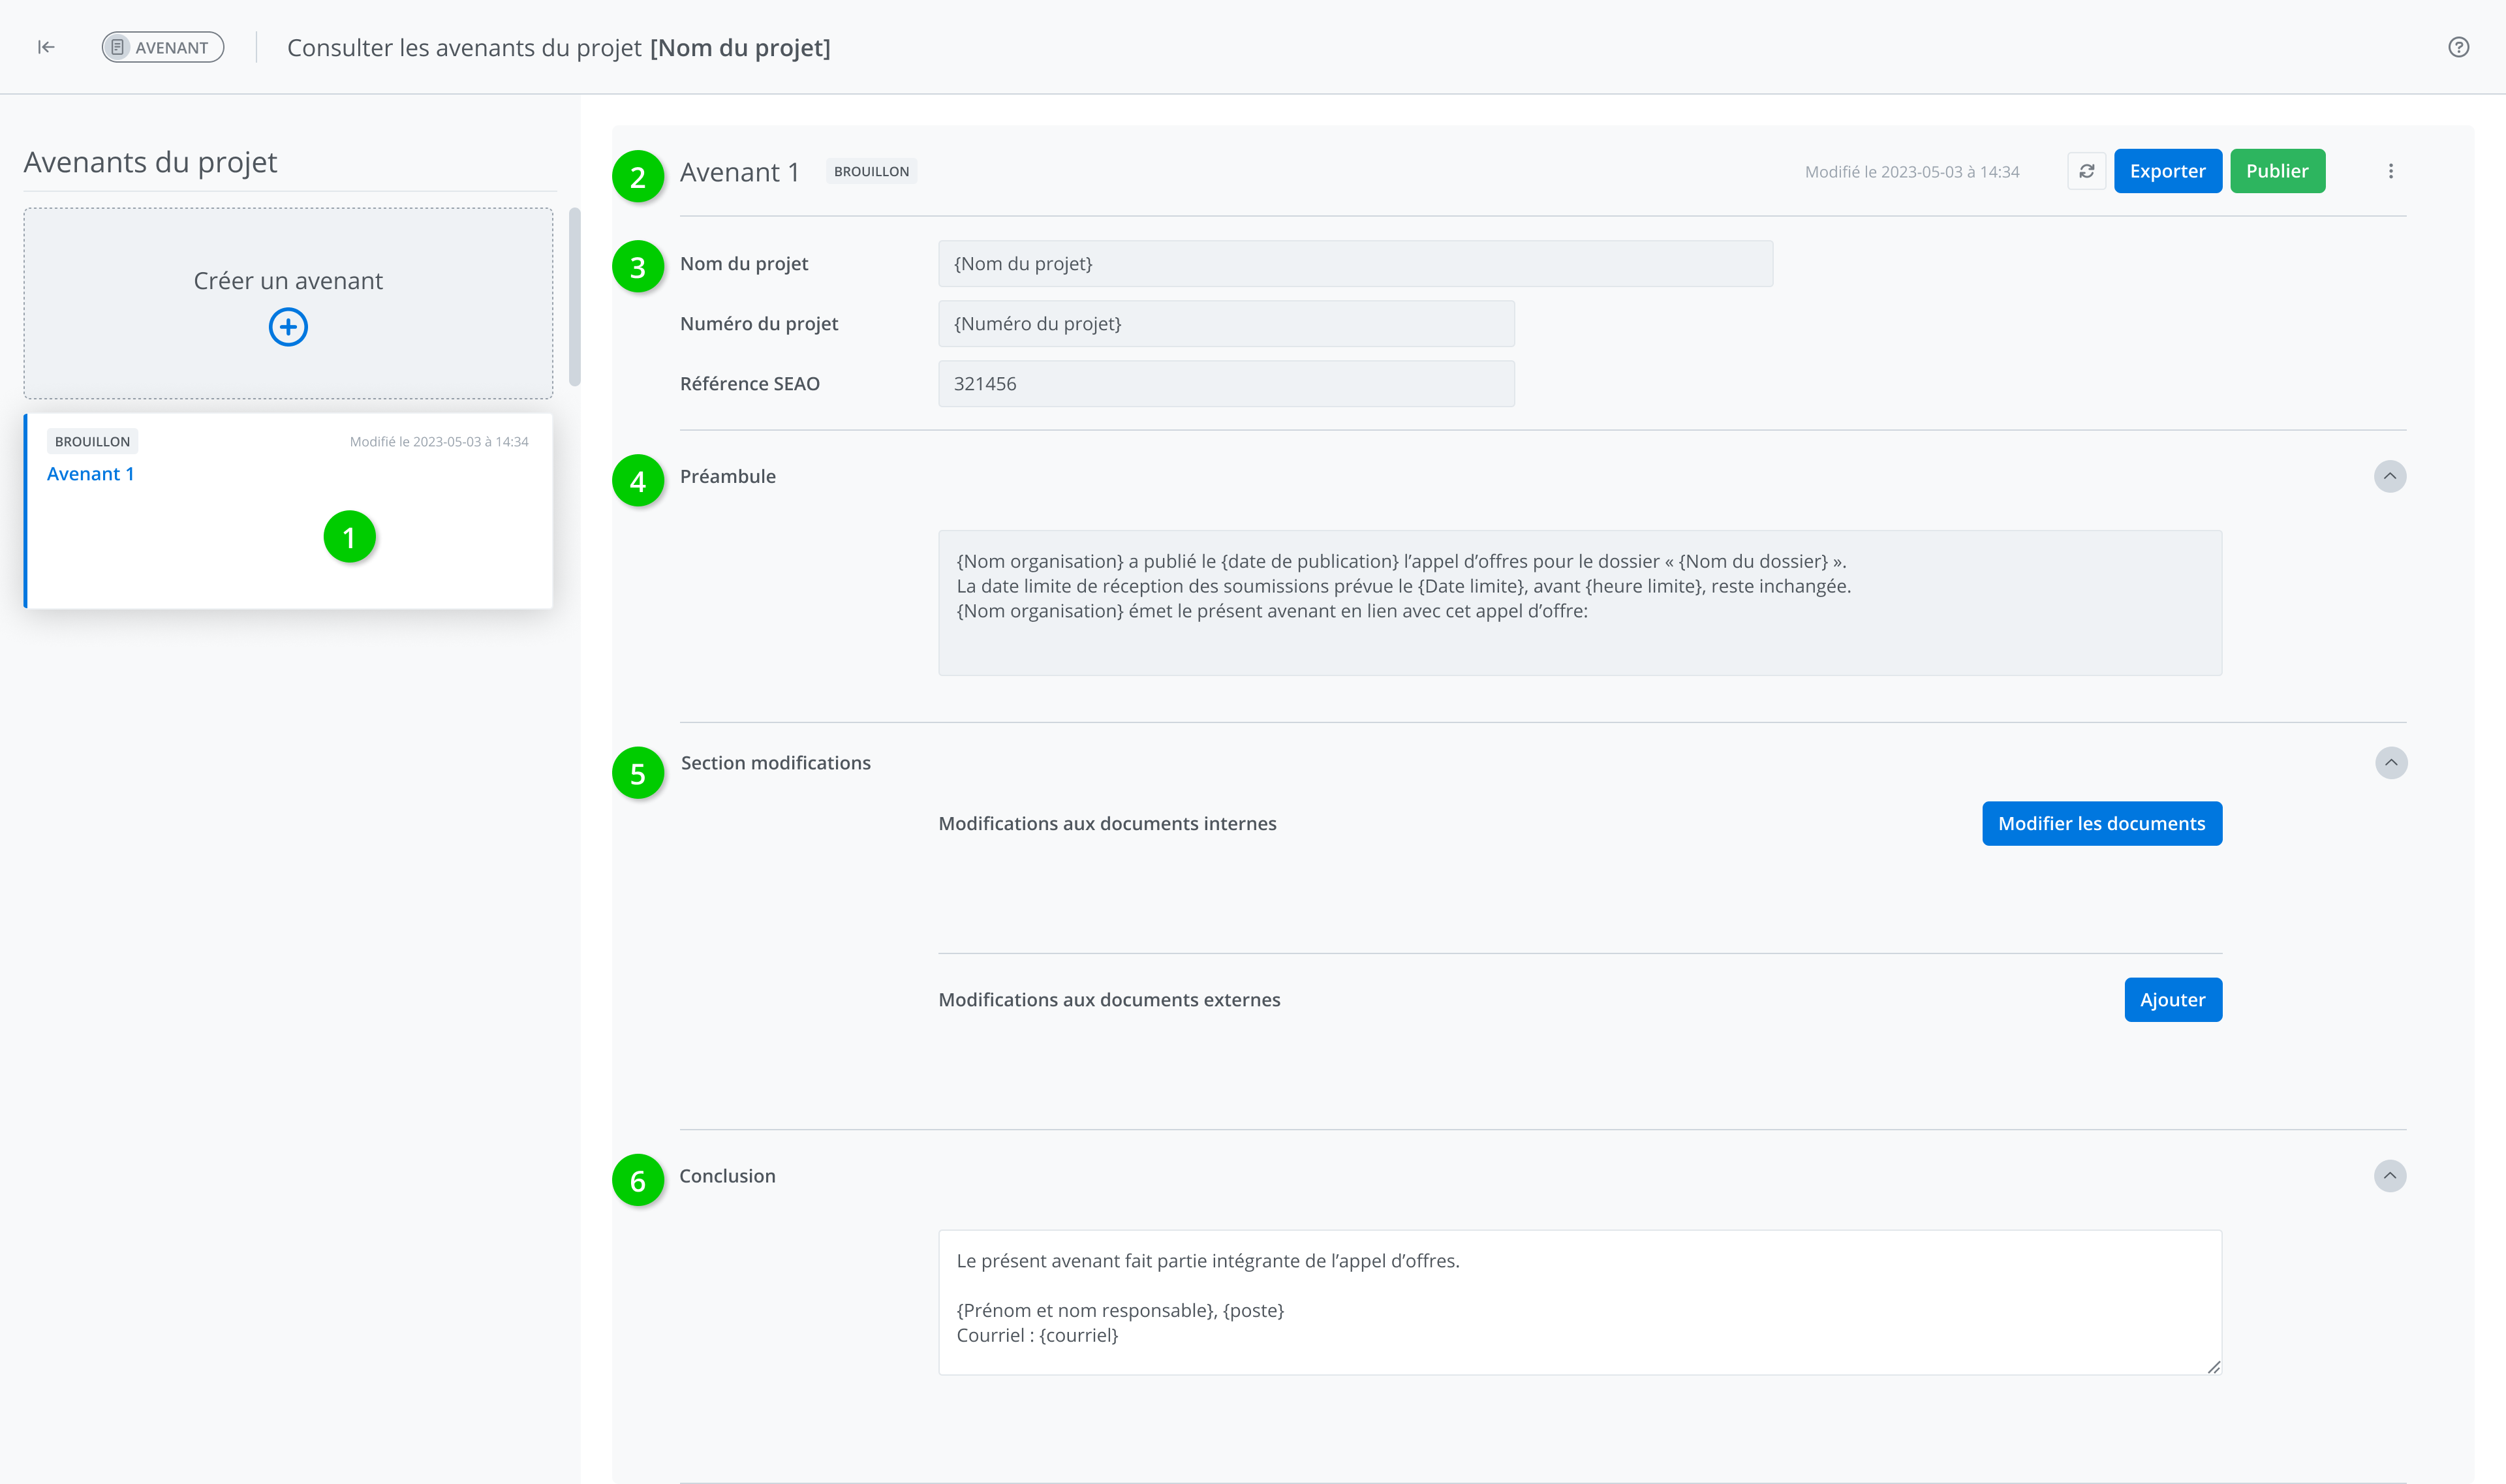This screenshot has height=1484, width=2506.
Task: Collapse the Section modifications panel
Action: [x=2390, y=763]
